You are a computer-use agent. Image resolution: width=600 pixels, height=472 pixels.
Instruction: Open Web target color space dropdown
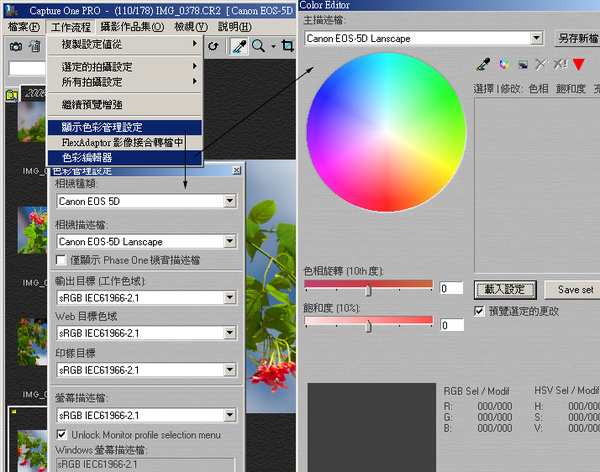click(230, 333)
